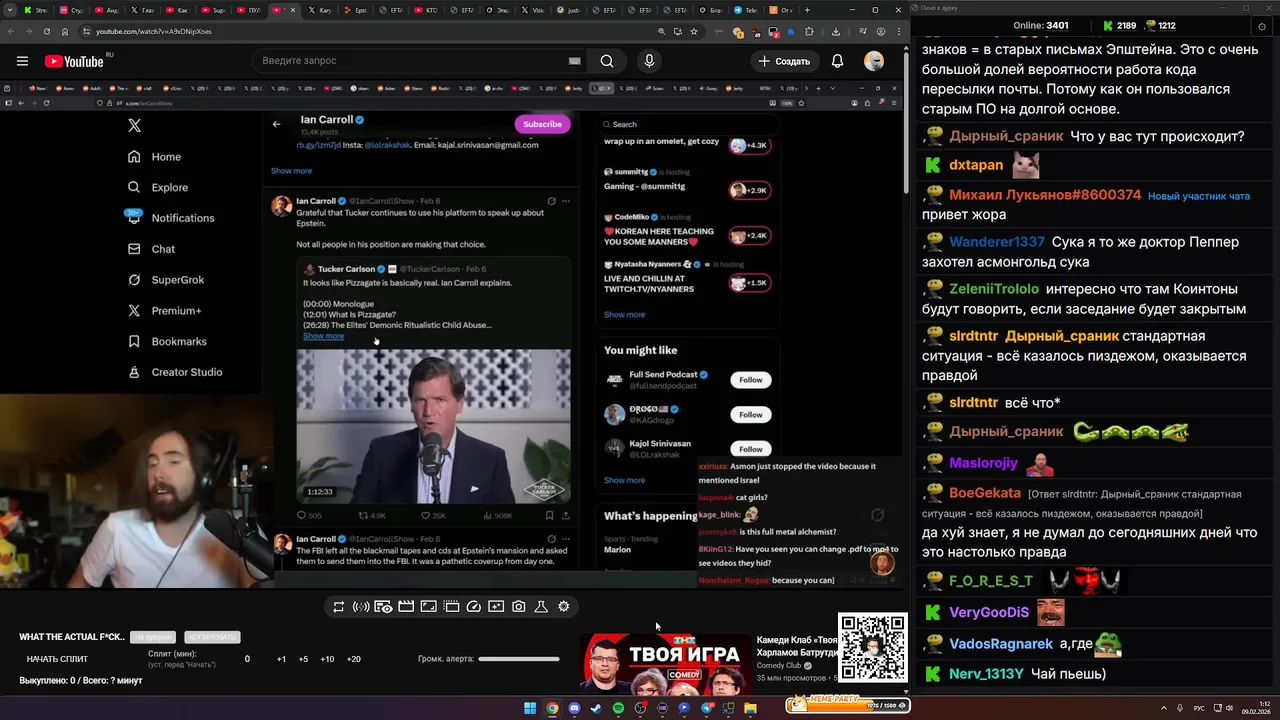
Task: Click the '+1' split minutes button
Action: point(281,659)
